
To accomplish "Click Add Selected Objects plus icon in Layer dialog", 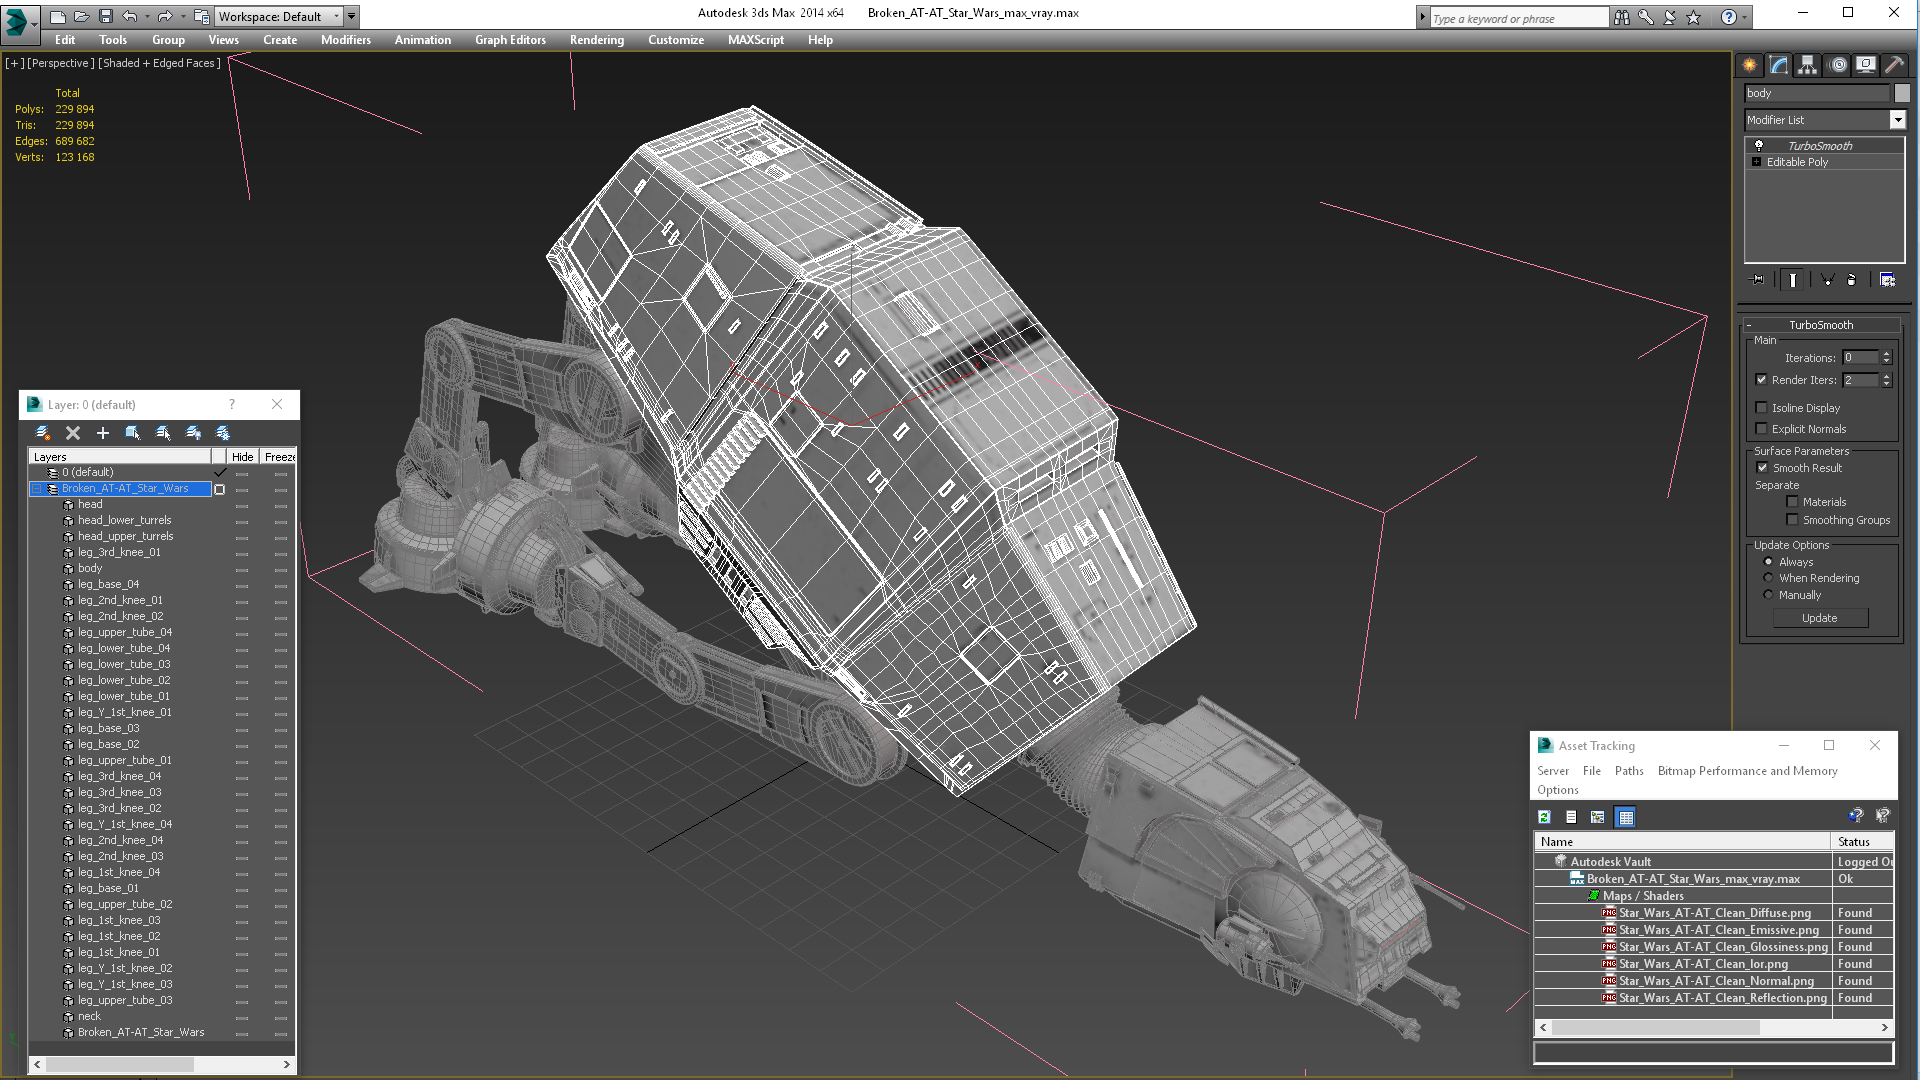I will [x=102, y=433].
